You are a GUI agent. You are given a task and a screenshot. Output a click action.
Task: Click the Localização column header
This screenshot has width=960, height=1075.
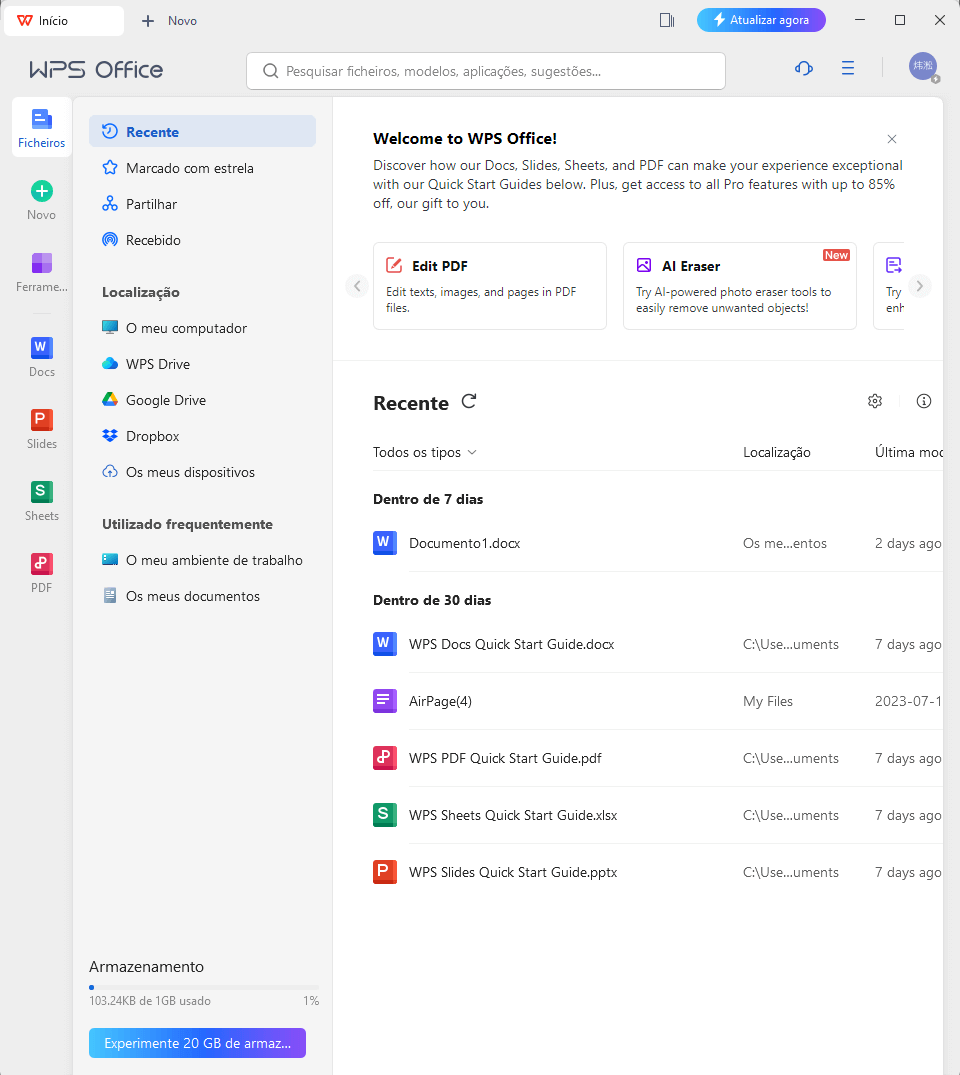(x=776, y=452)
